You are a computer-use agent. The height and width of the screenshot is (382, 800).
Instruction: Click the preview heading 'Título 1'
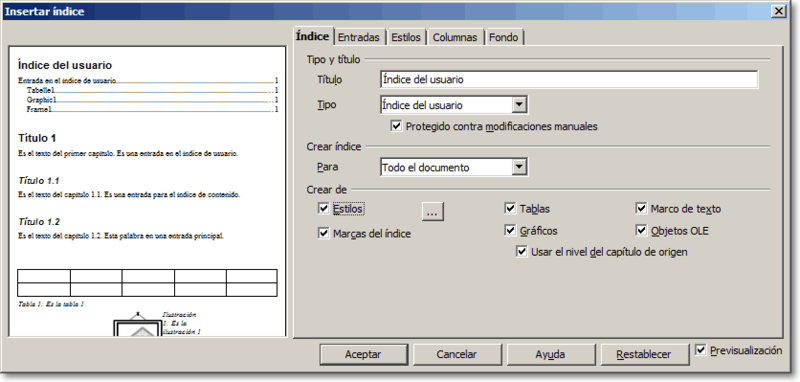(x=37, y=138)
